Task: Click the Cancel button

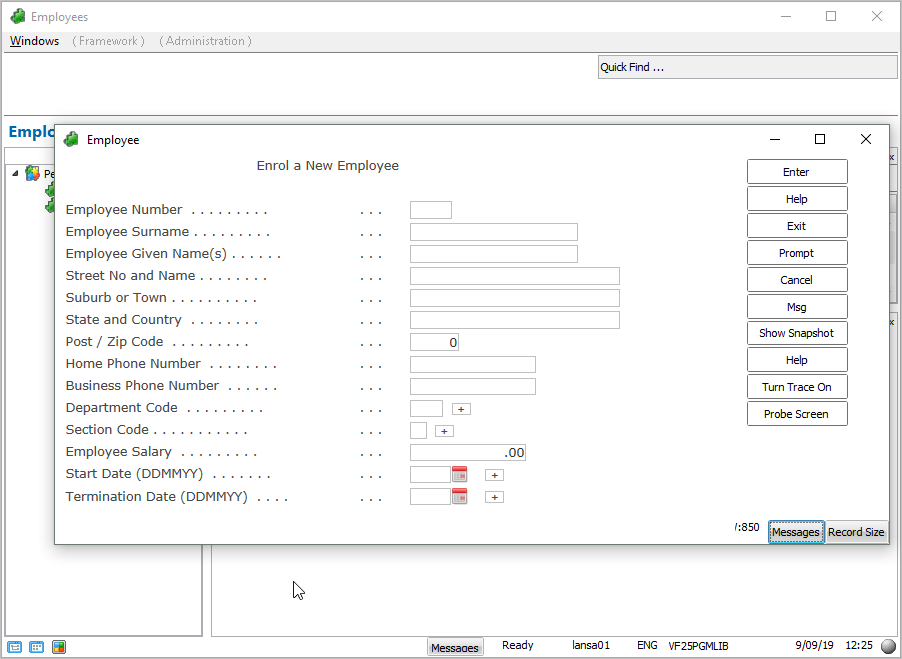Action: click(797, 280)
